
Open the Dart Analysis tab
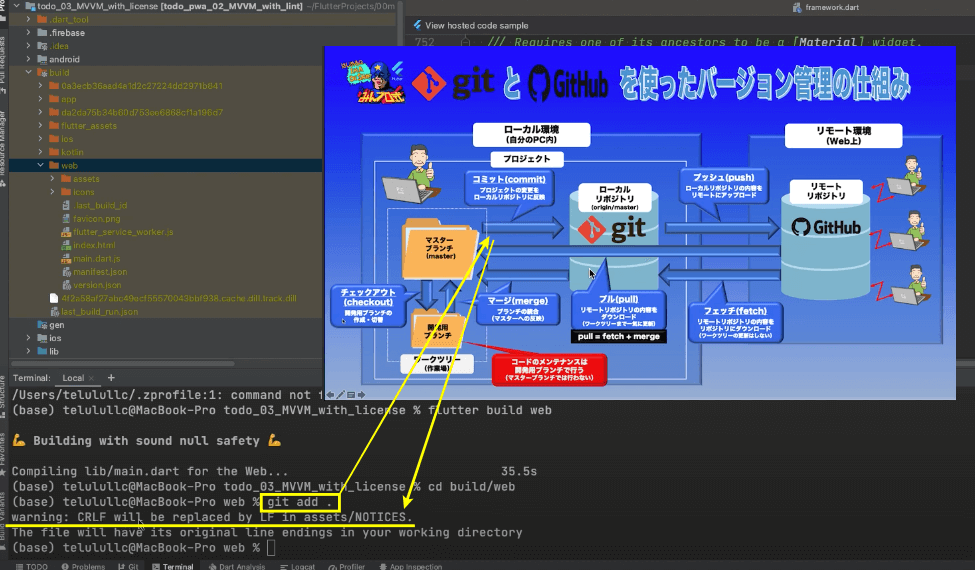(x=236, y=566)
